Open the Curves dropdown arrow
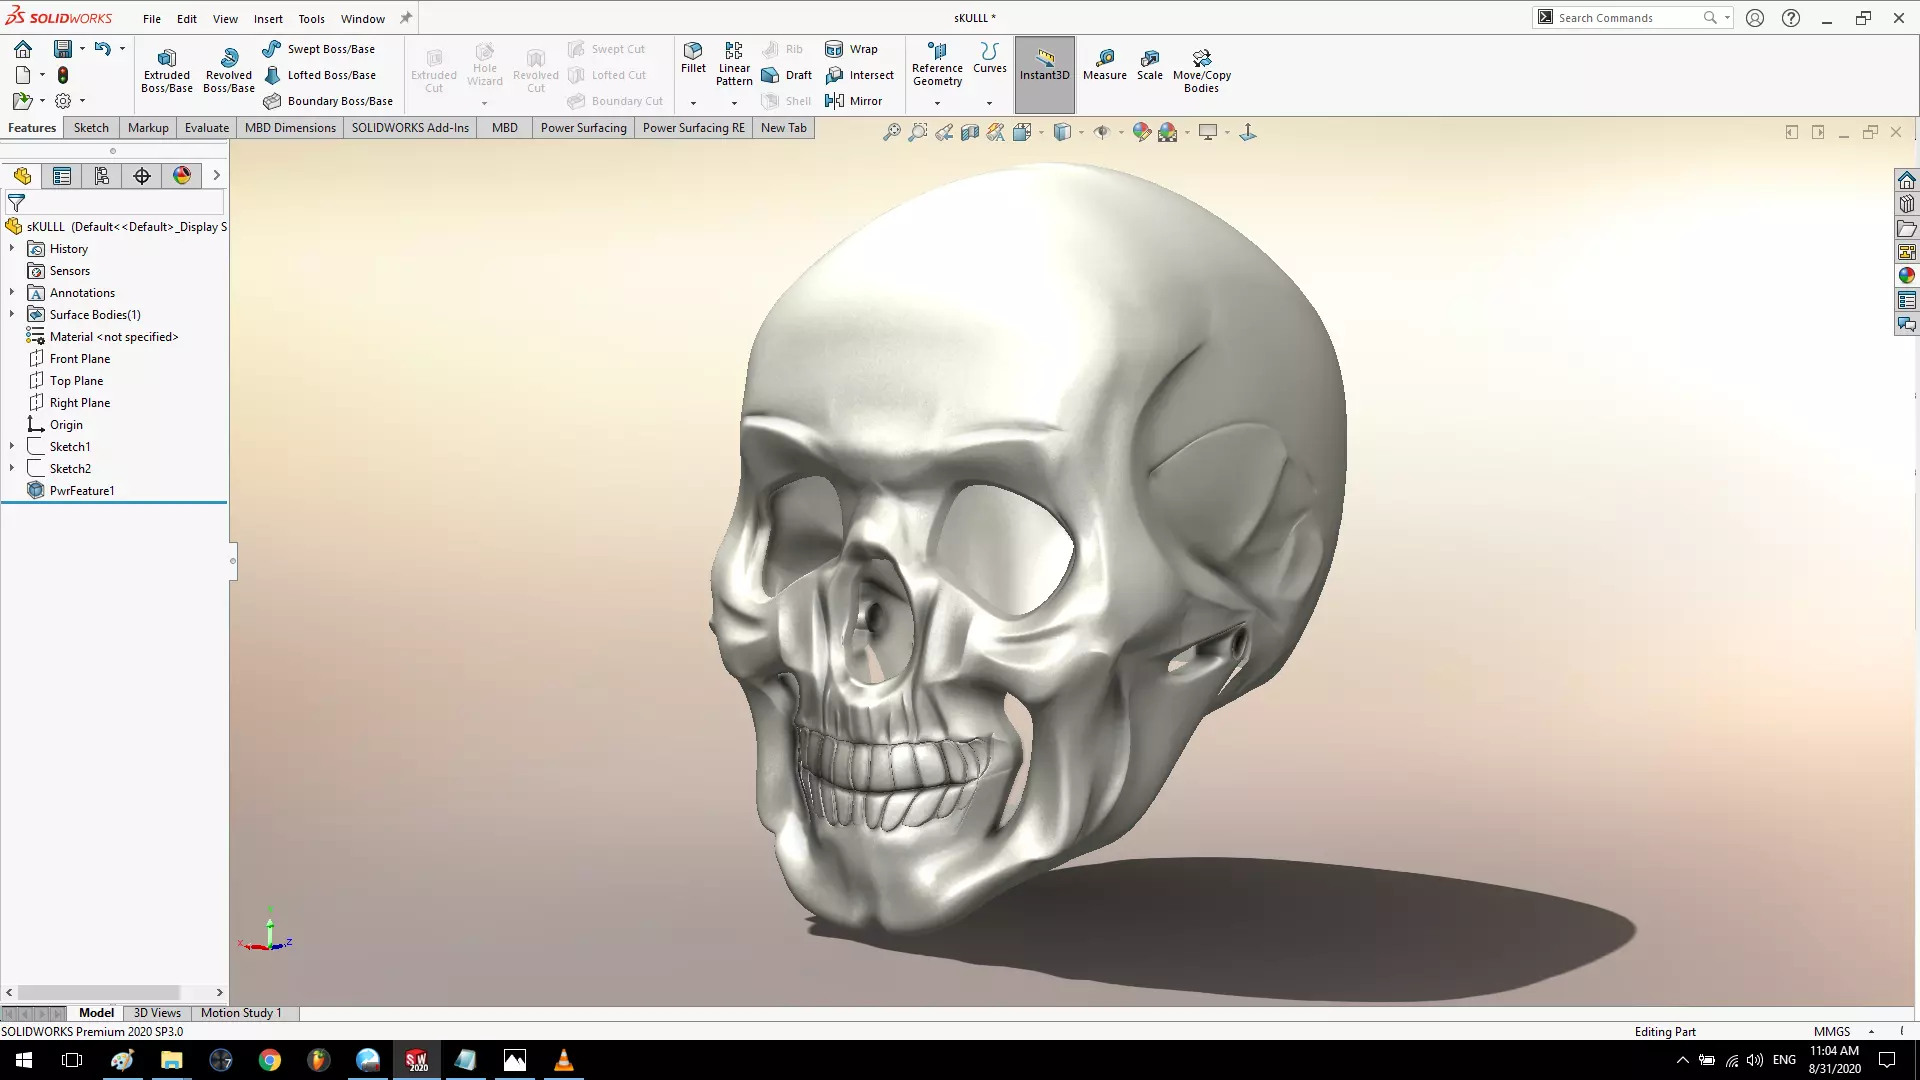1920x1080 pixels. (989, 103)
